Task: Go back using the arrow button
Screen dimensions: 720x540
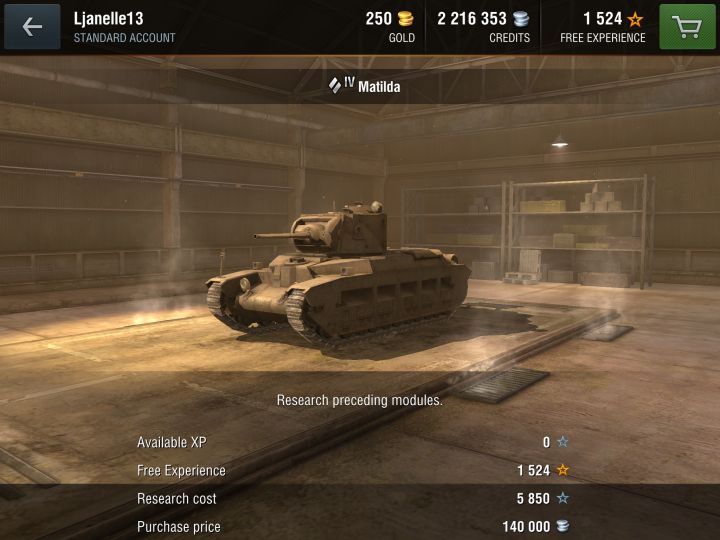Action: 32,27
